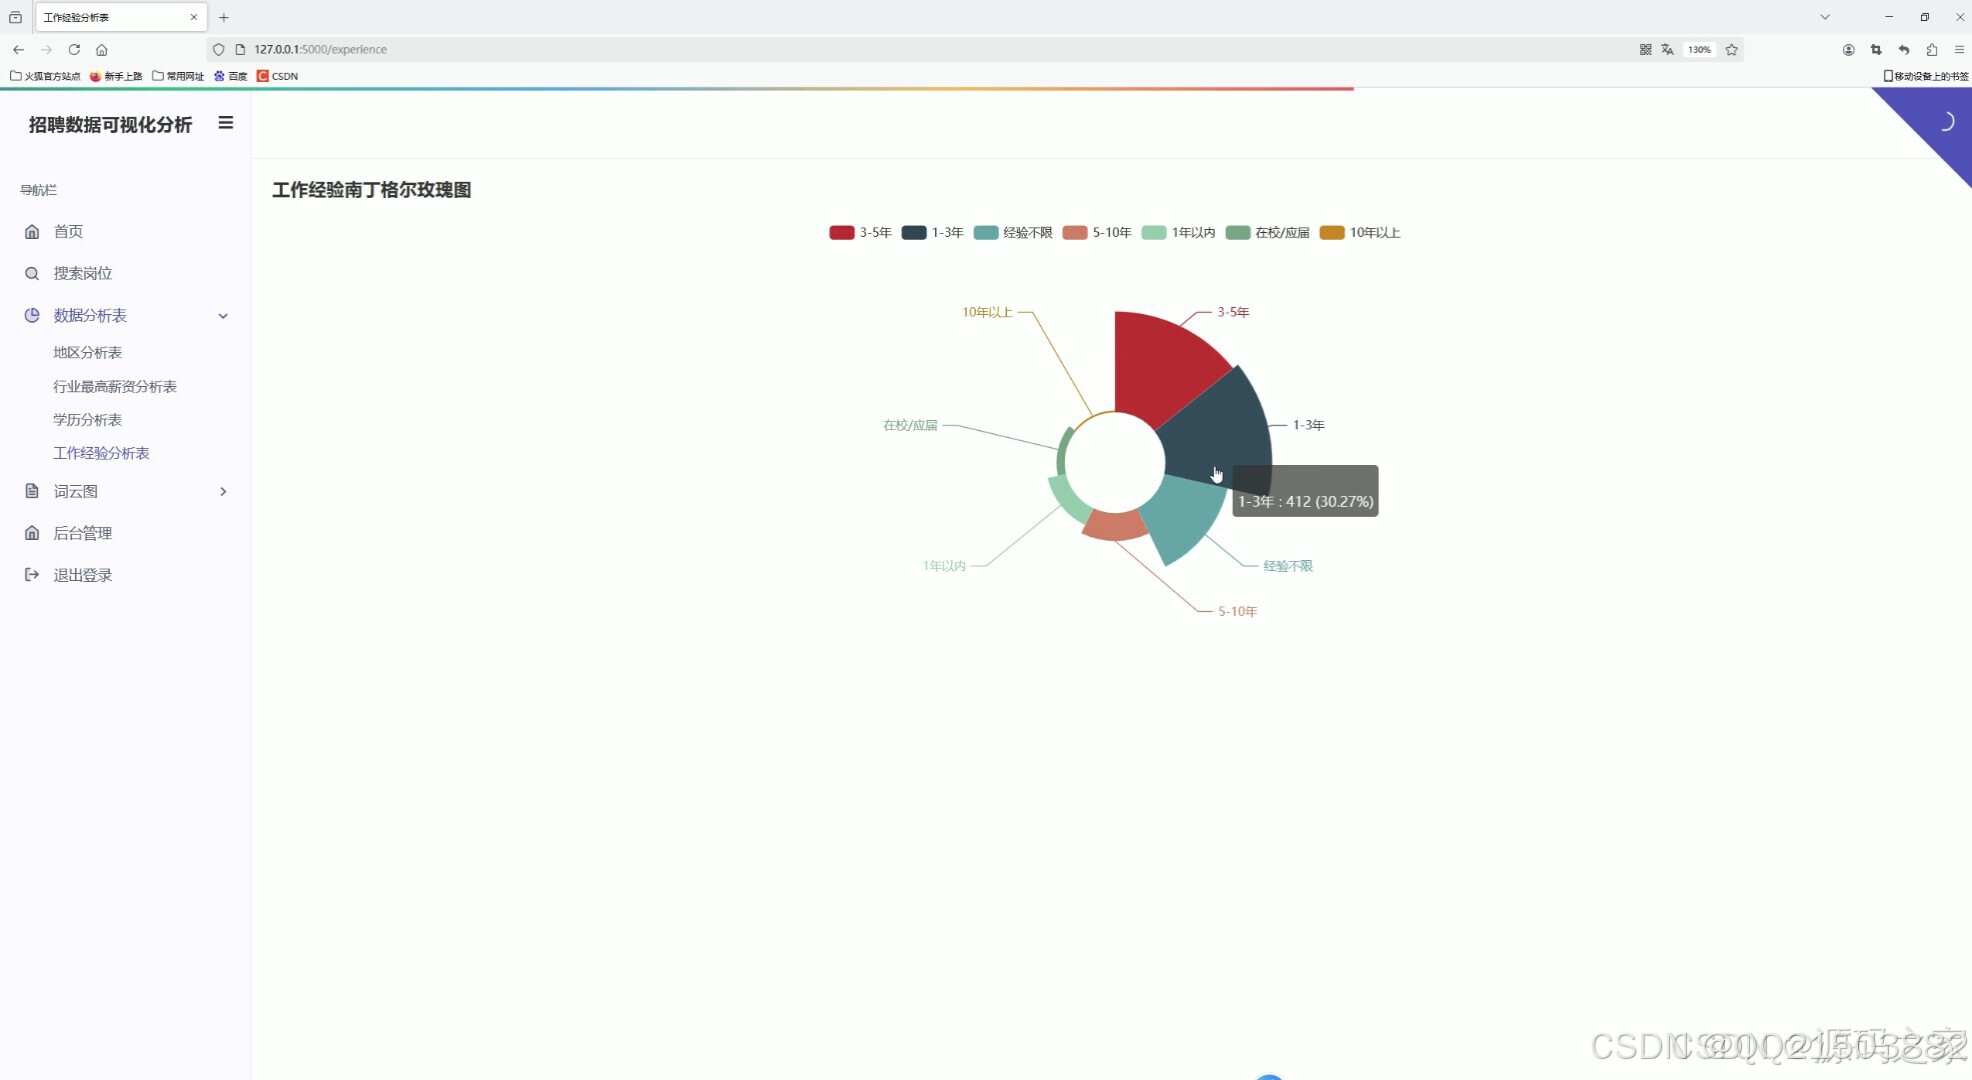Click the CSDN bookmark
The height and width of the screenshot is (1080, 1972).
tap(278, 76)
